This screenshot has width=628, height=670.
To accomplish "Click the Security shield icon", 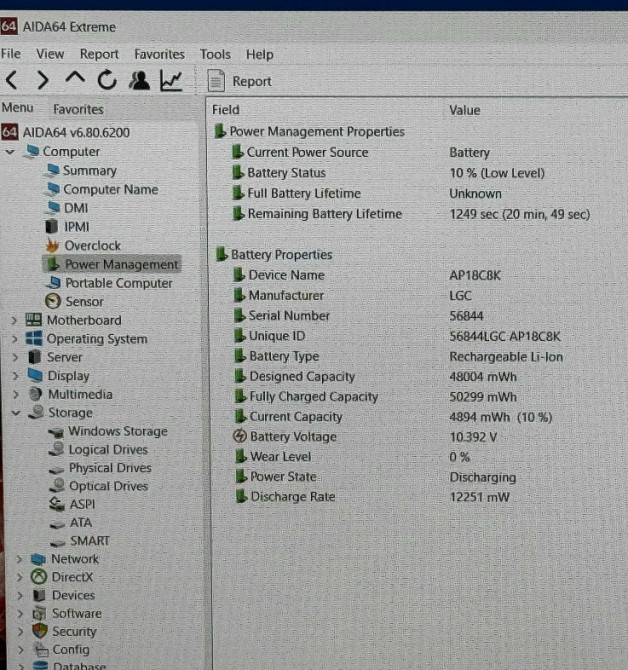I will [40, 631].
